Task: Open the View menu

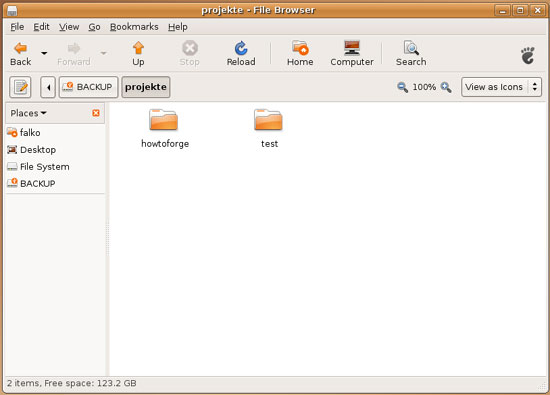Action: (x=69, y=27)
